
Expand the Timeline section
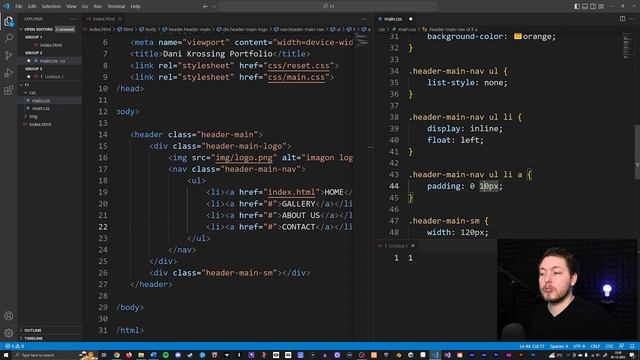tap(33, 338)
